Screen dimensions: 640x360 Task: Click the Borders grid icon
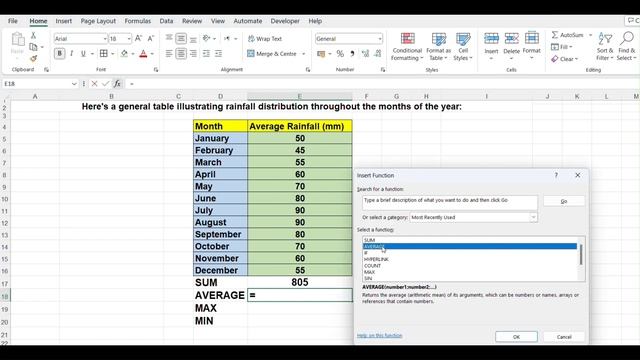(x=104, y=53)
